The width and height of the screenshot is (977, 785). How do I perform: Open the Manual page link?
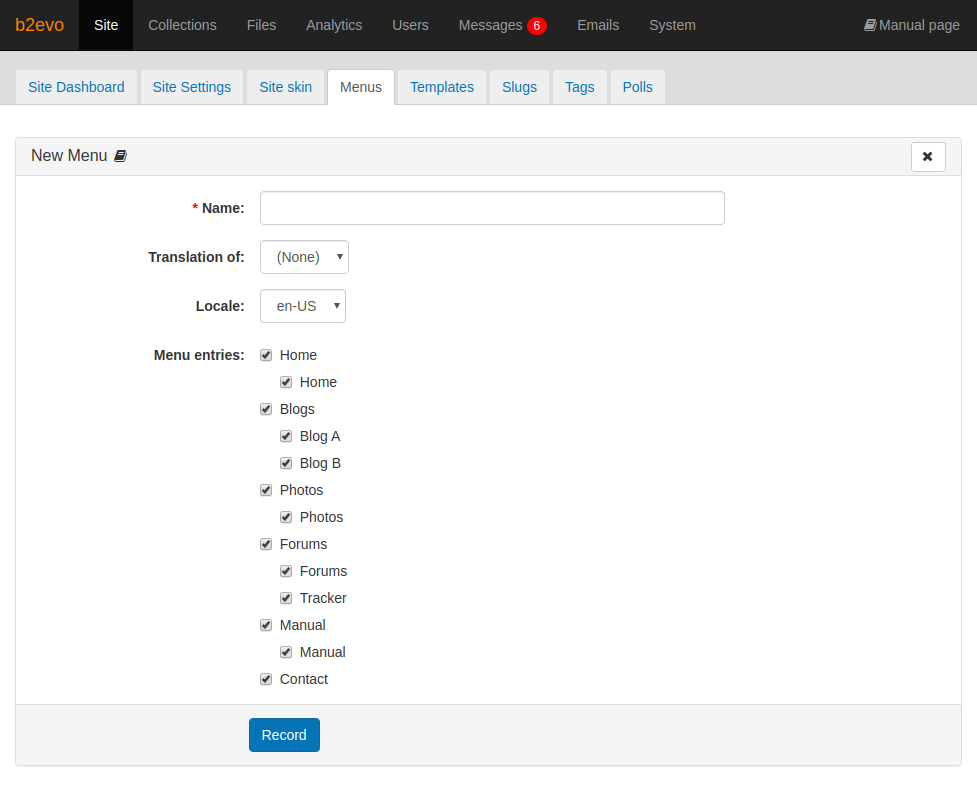click(912, 25)
